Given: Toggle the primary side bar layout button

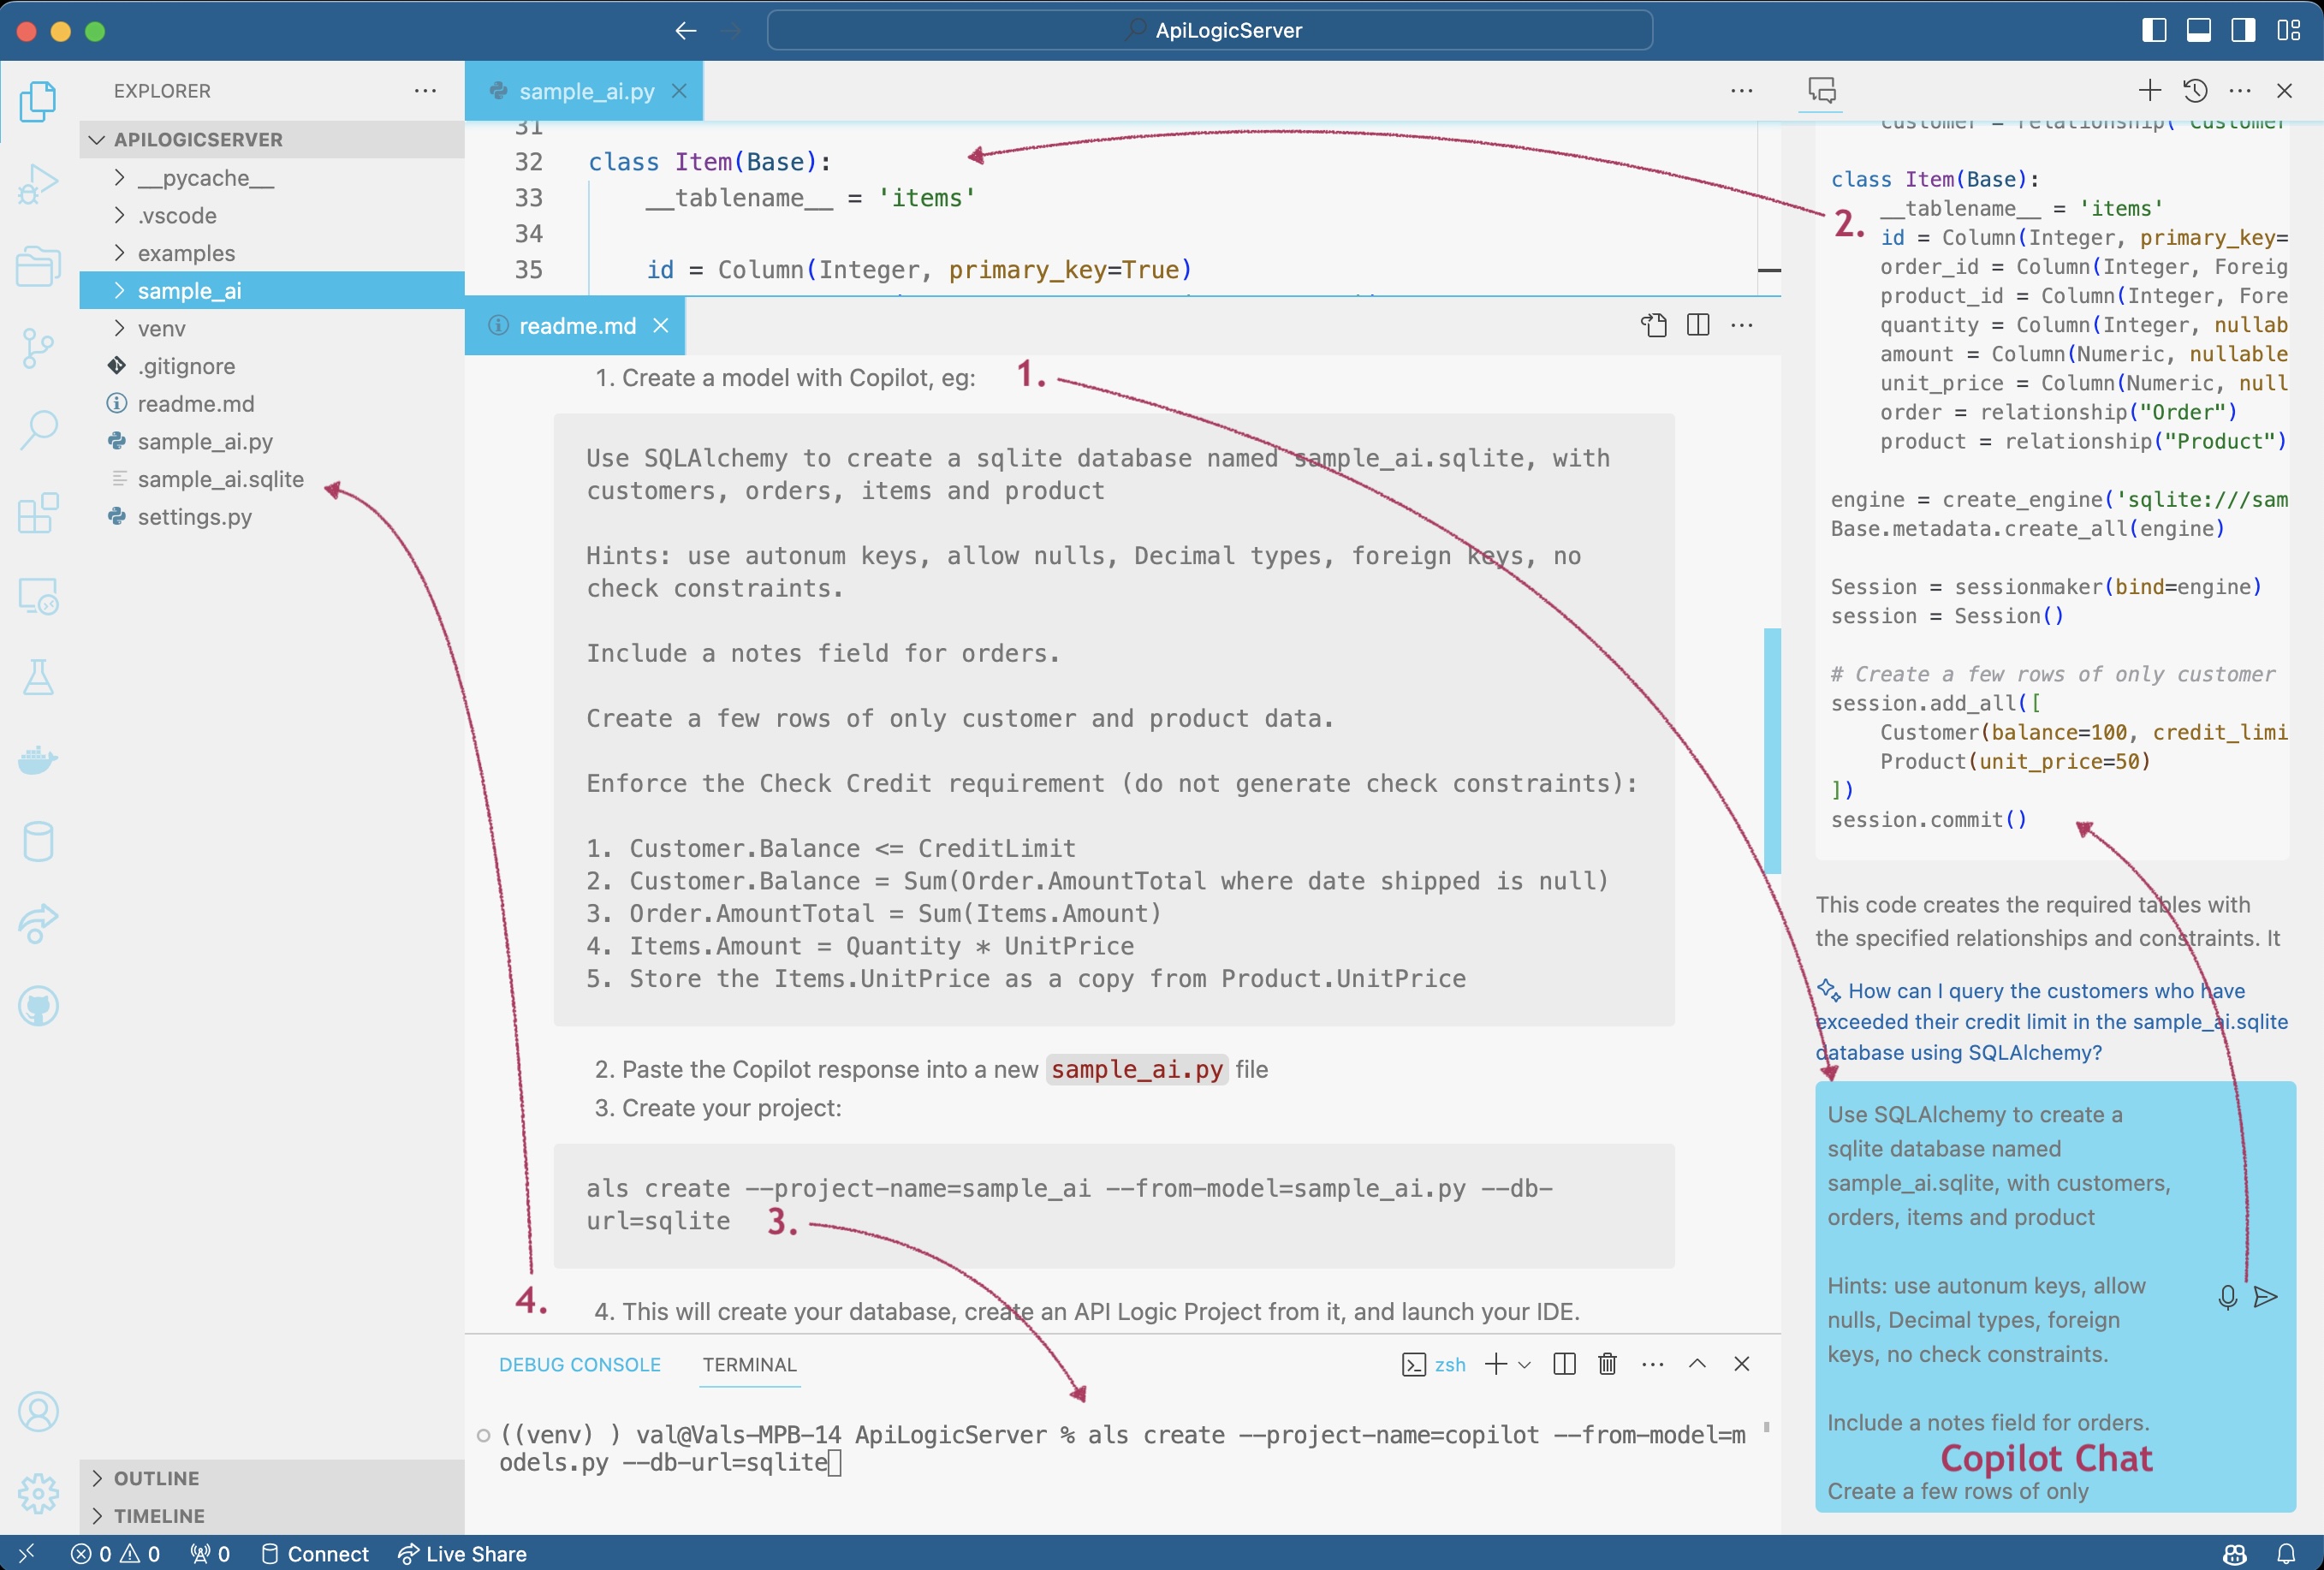Looking at the screenshot, I should coord(2154,30).
